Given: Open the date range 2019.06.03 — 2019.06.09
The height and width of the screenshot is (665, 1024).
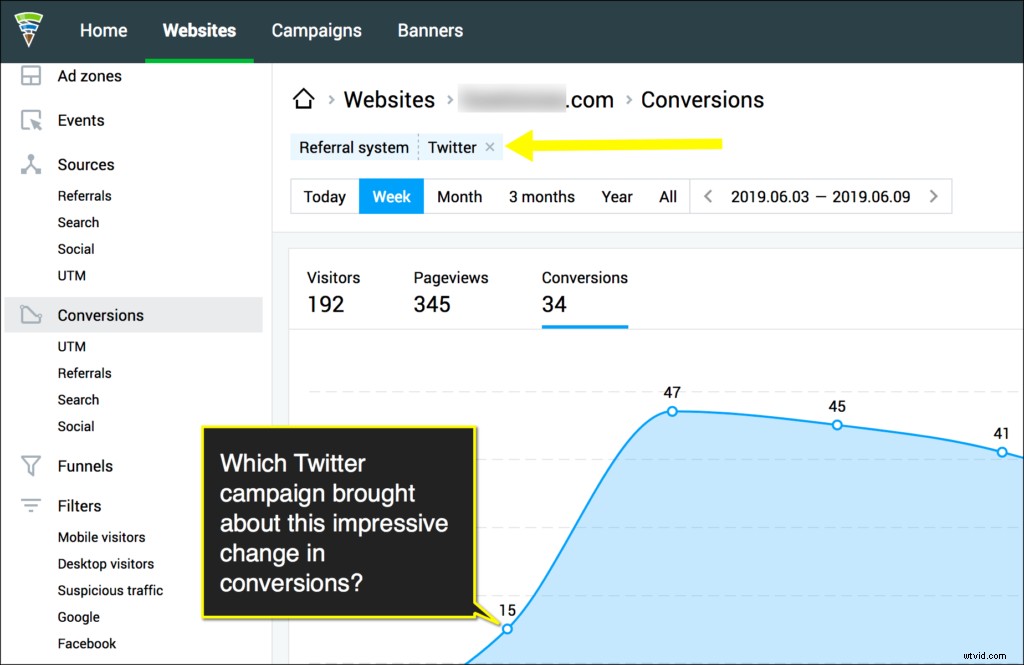Looking at the screenshot, I should point(822,196).
